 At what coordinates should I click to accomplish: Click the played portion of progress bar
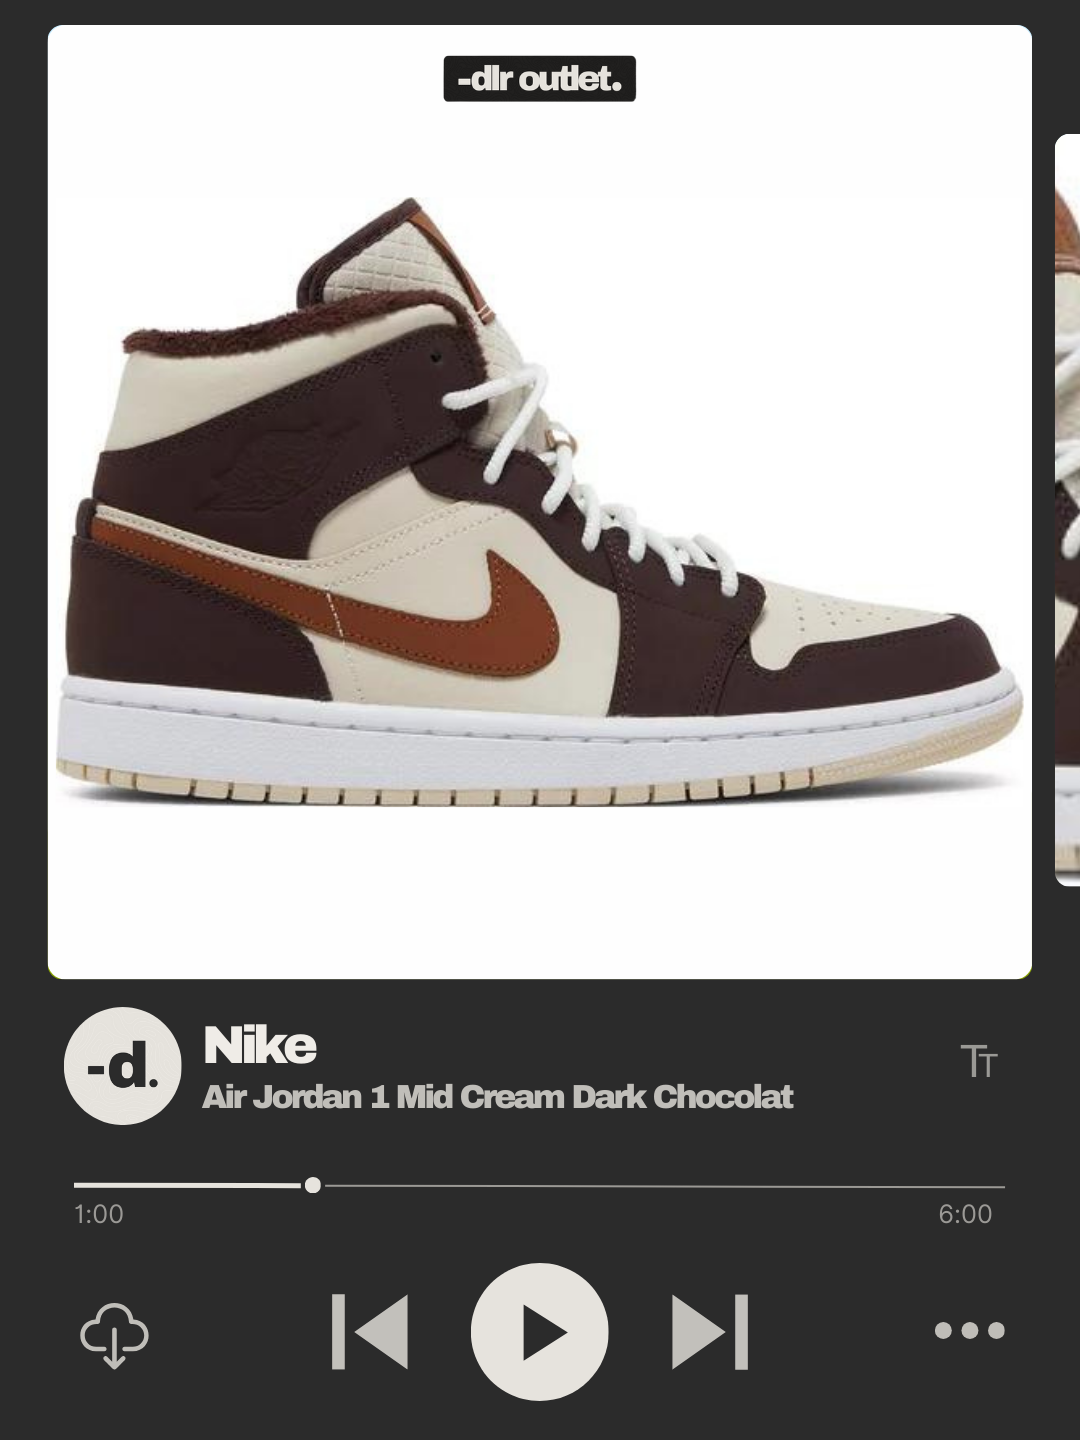188,1185
